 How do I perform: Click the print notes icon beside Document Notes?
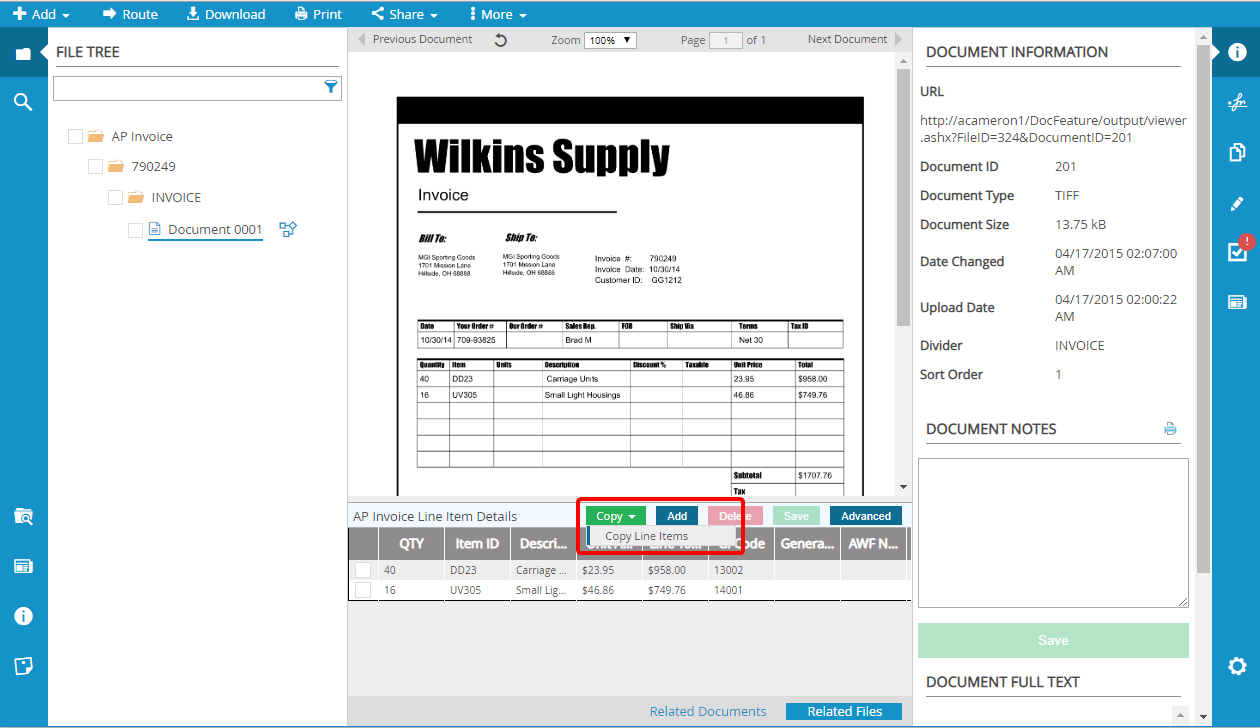click(x=1170, y=429)
